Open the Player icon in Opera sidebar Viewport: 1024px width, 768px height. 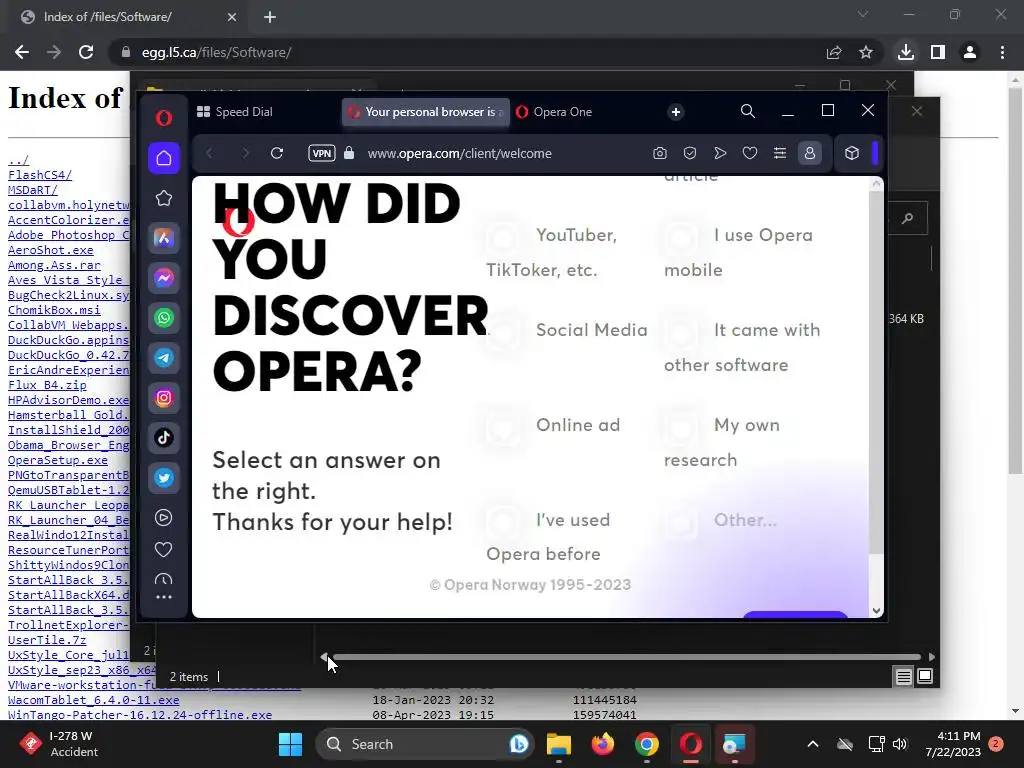(x=164, y=518)
